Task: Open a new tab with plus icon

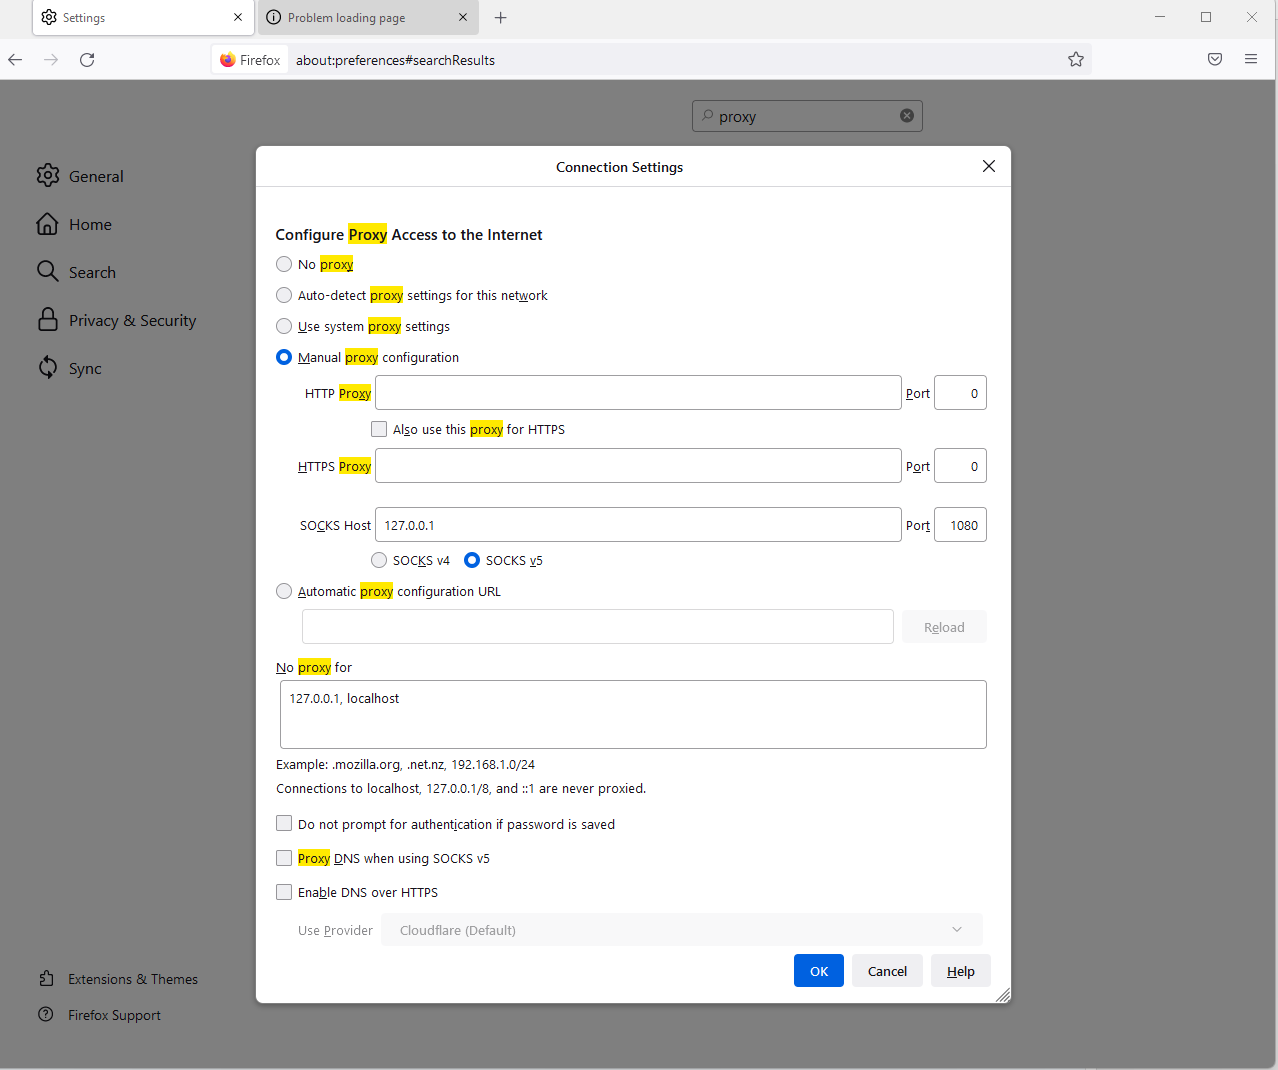Action: pos(501,18)
